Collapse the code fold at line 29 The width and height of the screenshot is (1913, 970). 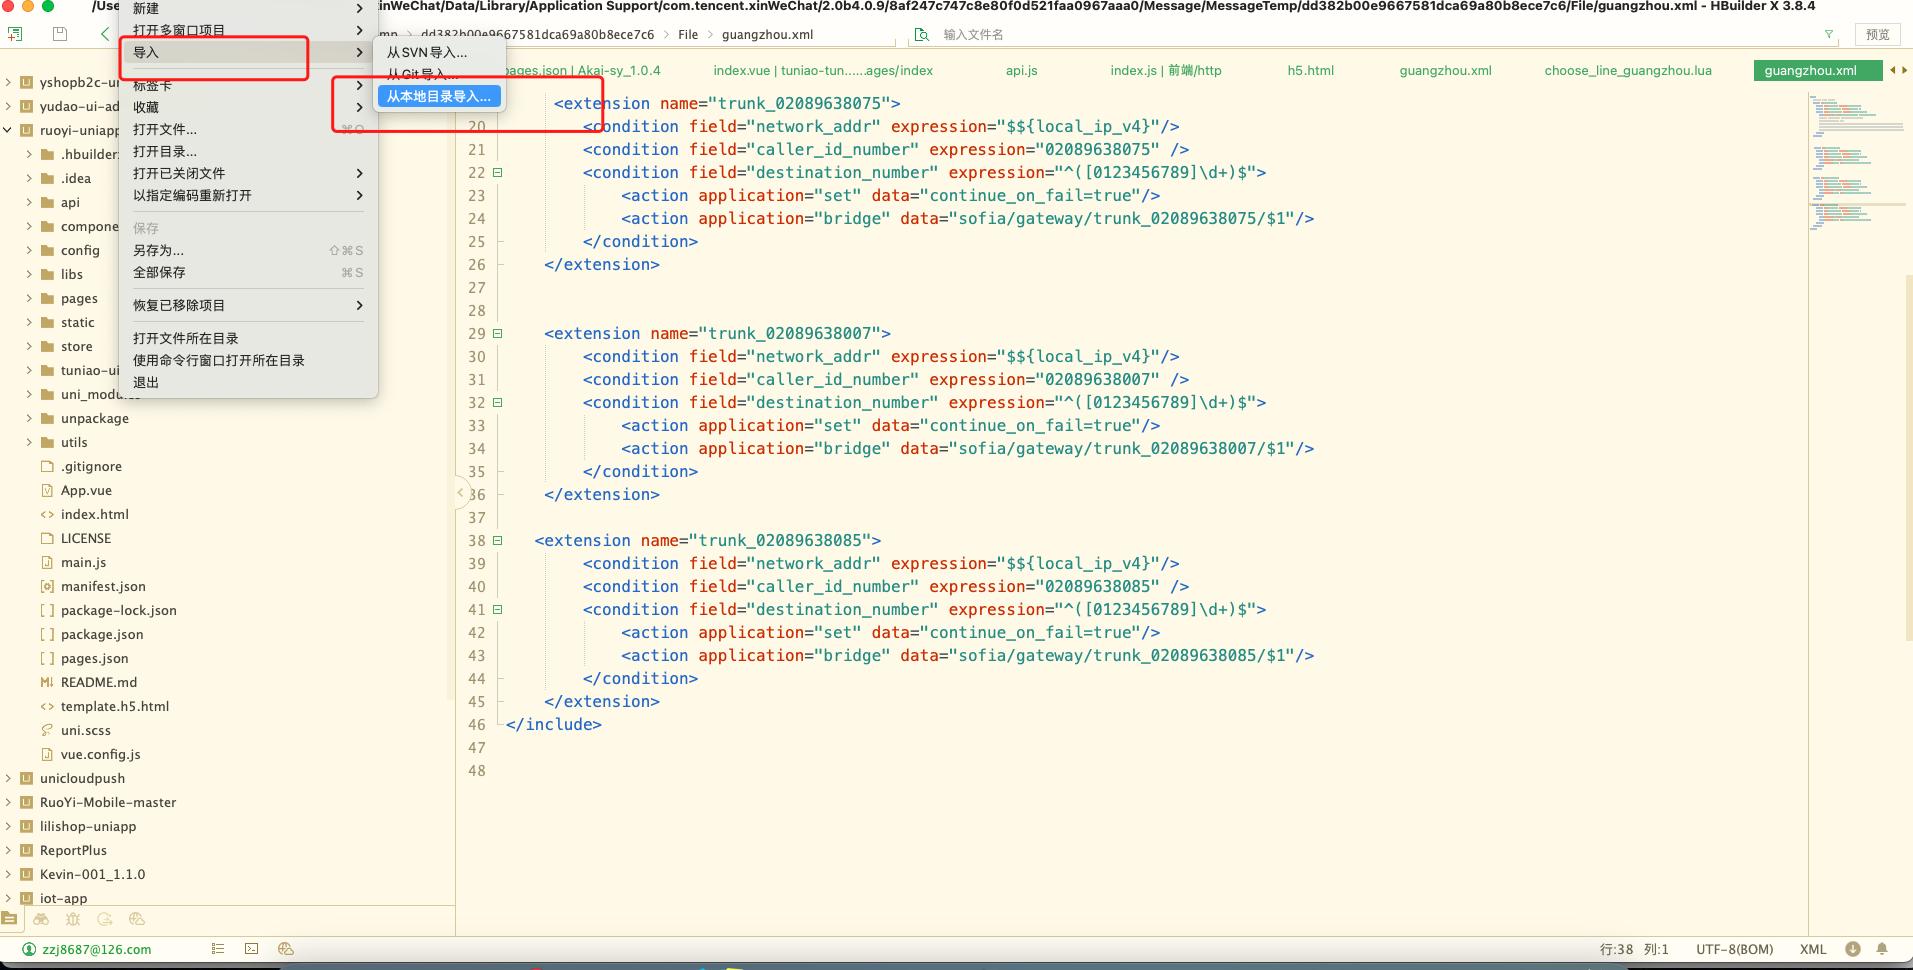click(x=497, y=333)
